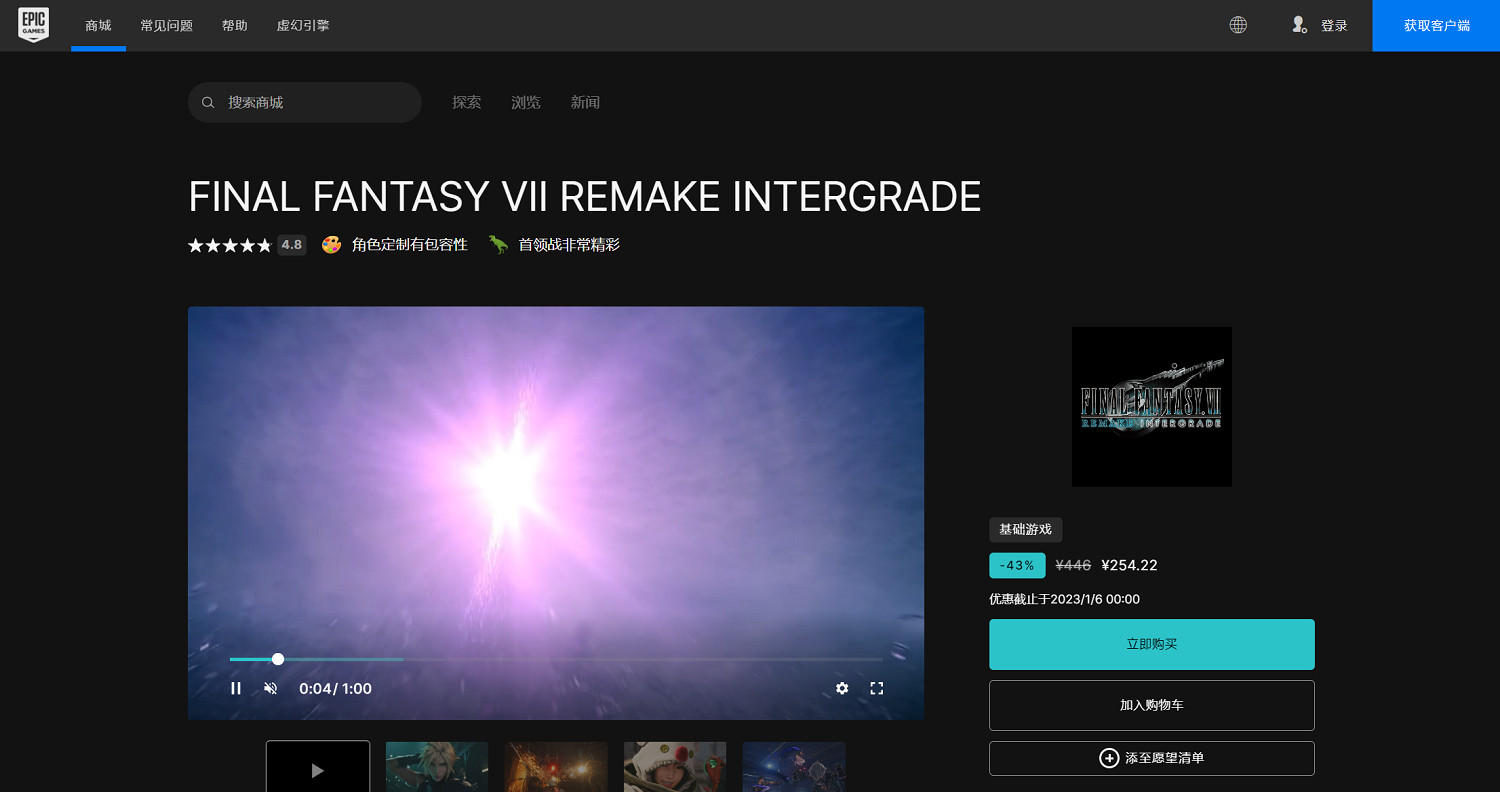The height and width of the screenshot is (792, 1500).
Task: Click the search magnifier in the search bar
Action: tap(208, 102)
